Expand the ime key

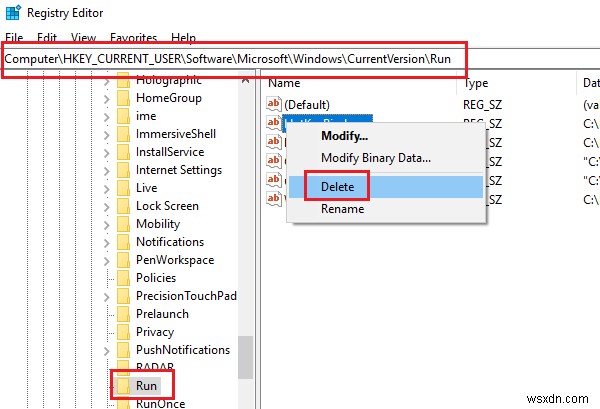[107, 117]
